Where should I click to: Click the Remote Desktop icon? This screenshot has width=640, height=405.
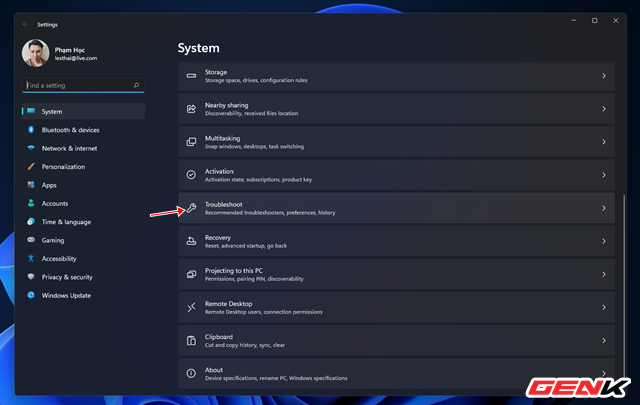point(191,307)
